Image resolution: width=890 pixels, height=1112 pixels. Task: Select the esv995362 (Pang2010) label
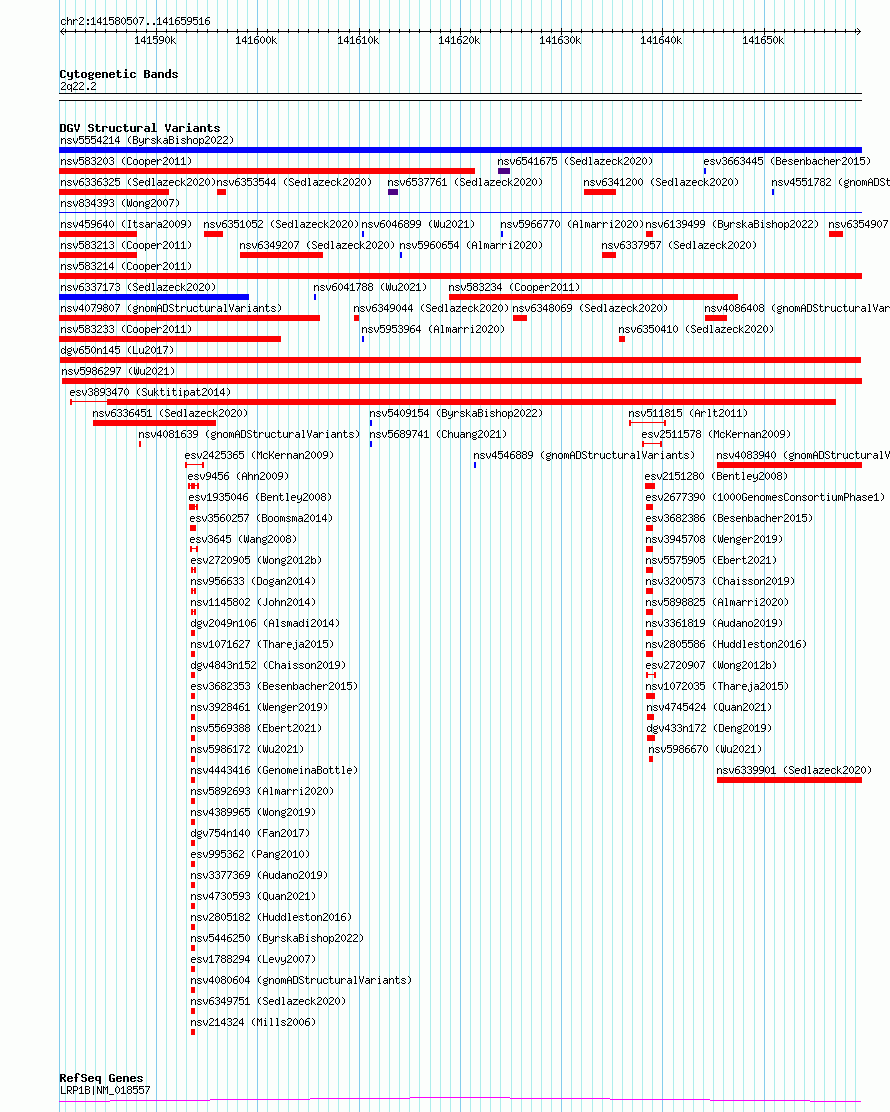point(250,855)
